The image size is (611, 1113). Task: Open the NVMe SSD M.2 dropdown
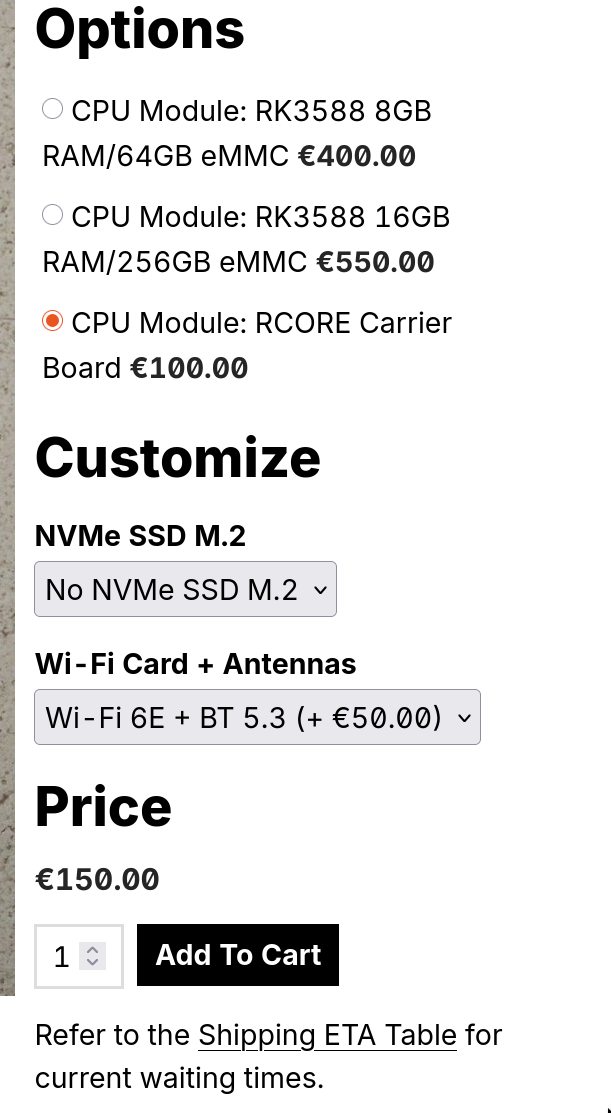click(185, 590)
